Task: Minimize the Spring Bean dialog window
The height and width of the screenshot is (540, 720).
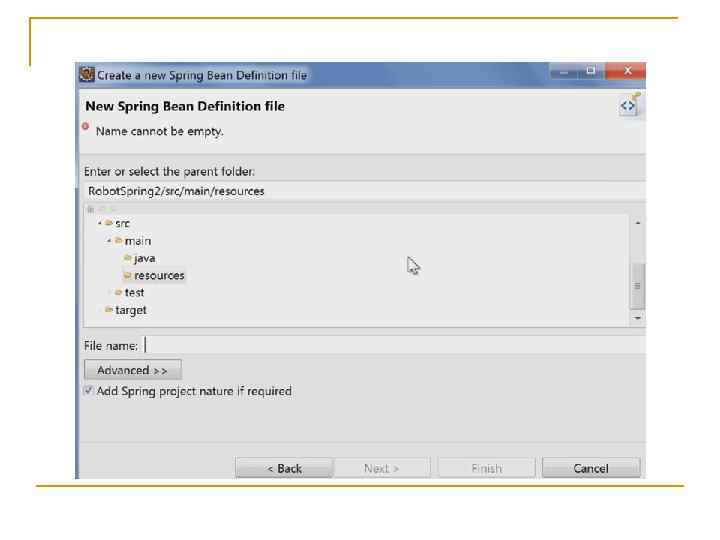Action: pyautogui.click(x=564, y=72)
